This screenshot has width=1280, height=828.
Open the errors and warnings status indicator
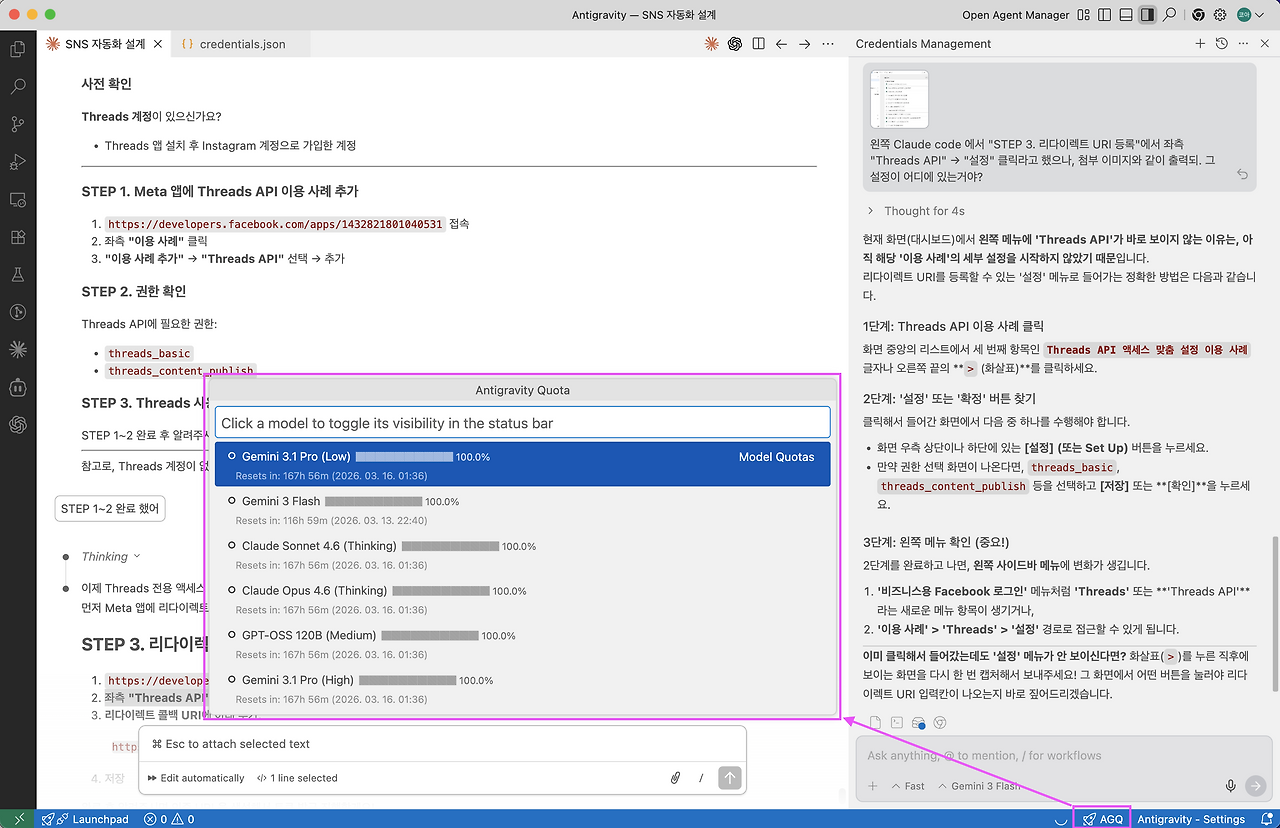(169, 819)
